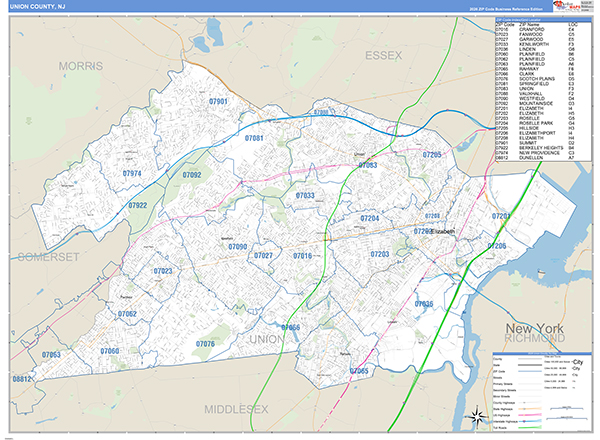The image size is (600, 440).
Task: Select the 07206 ZIP label on the map
Action: pos(497,246)
